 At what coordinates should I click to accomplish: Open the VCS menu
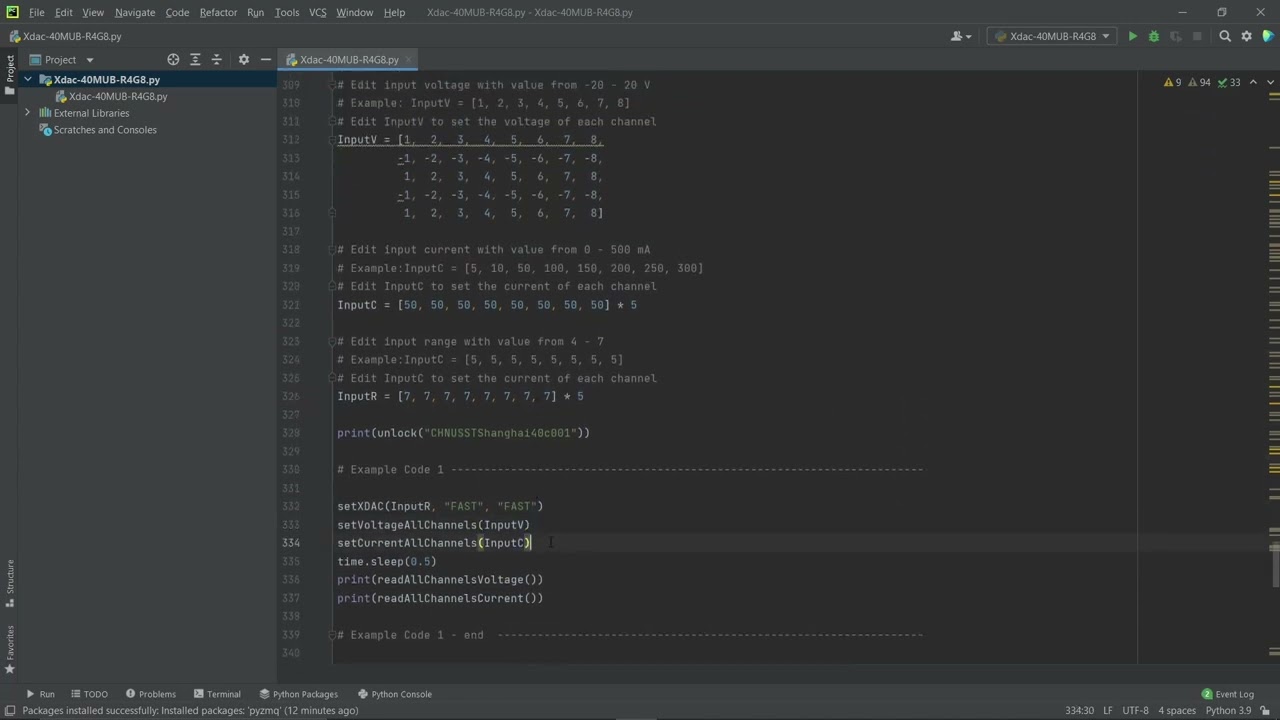(x=317, y=12)
